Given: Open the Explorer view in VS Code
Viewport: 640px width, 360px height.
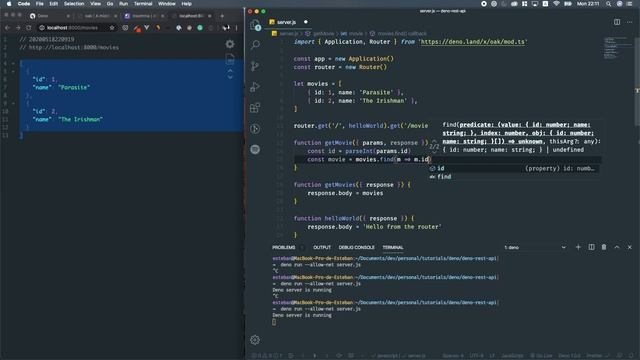Looking at the screenshot, I should (x=255, y=25).
